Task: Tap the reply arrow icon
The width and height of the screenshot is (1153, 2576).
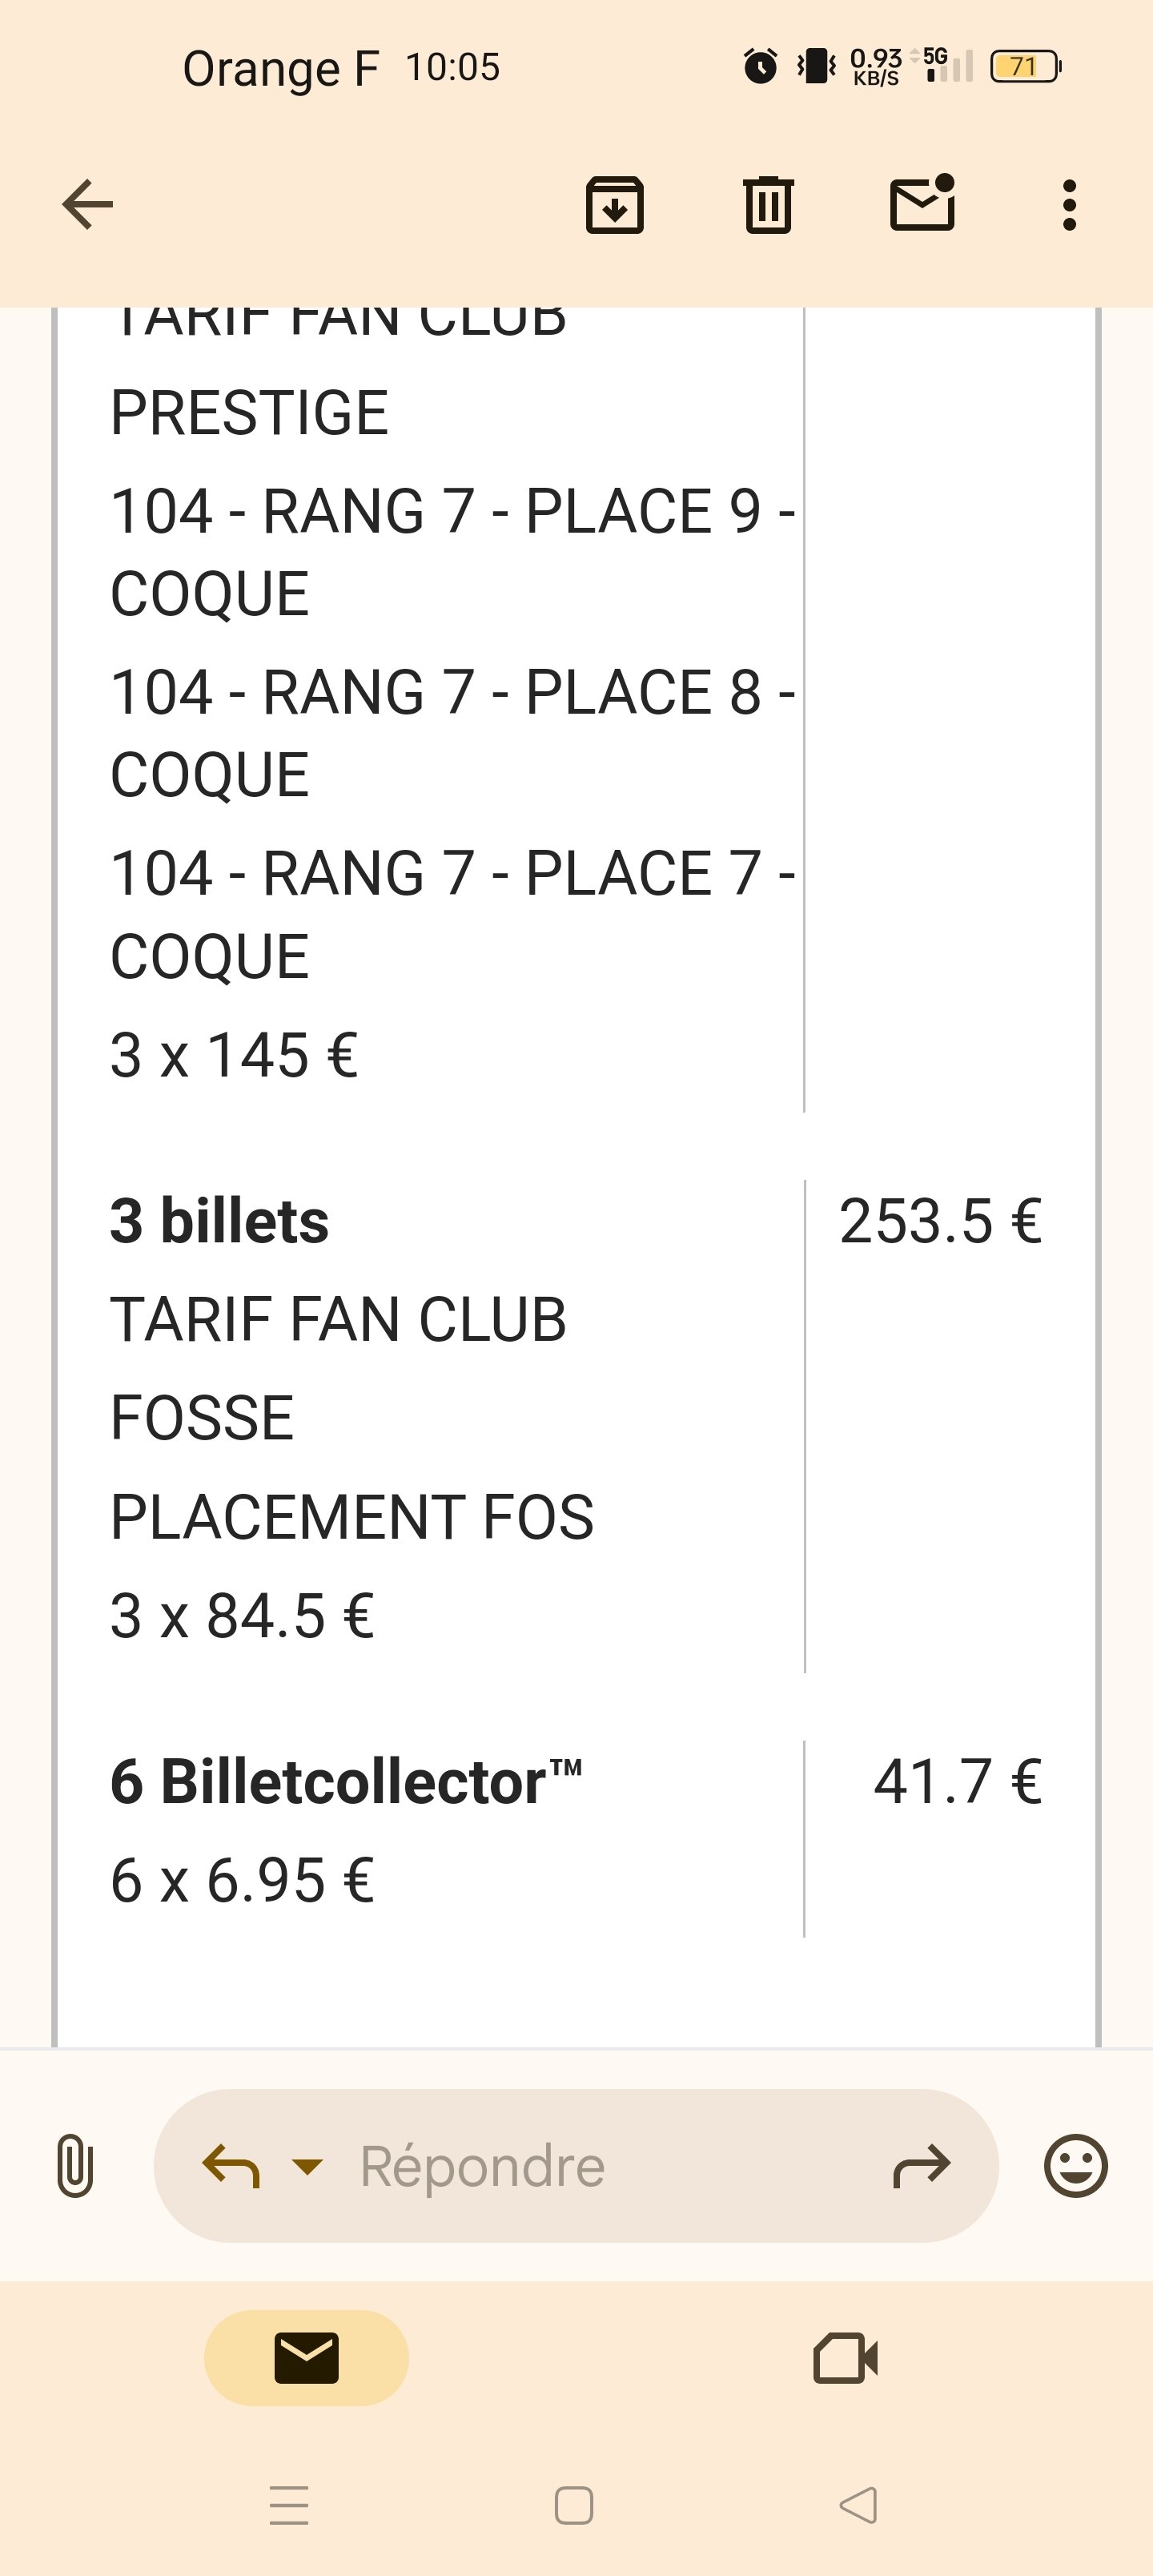Action: (x=231, y=2166)
